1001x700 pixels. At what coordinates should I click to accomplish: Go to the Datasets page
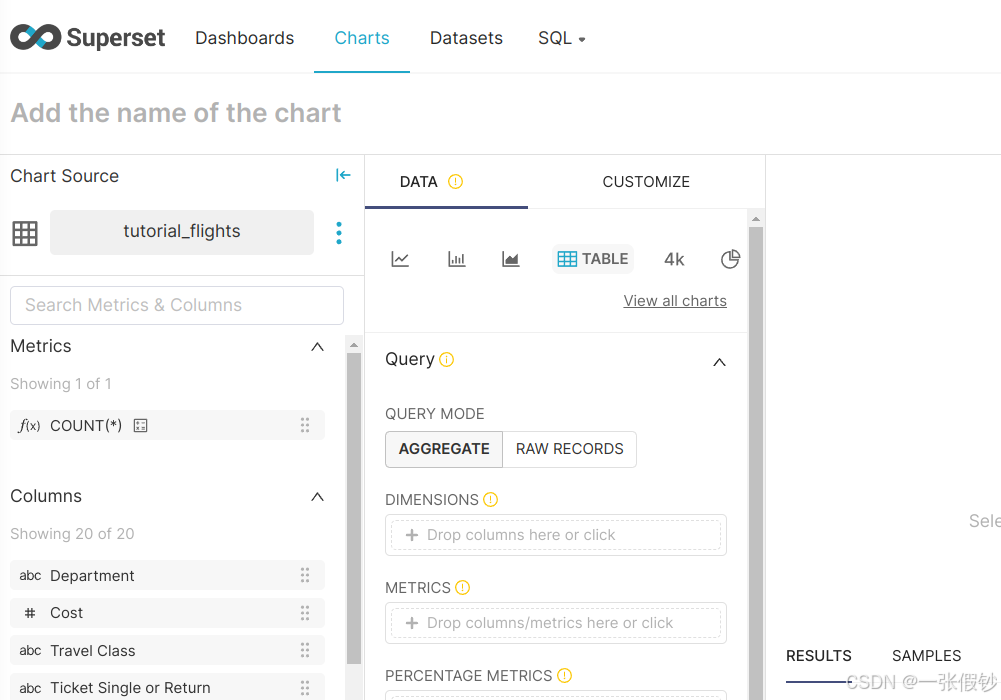[466, 38]
